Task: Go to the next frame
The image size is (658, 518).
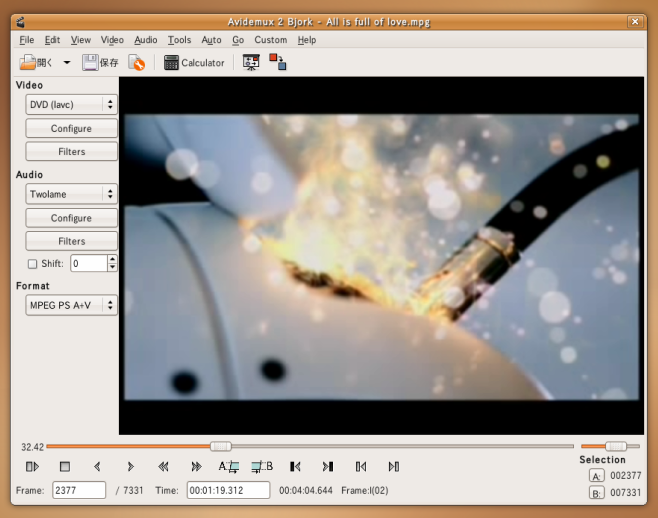Action: click(x=131, y=466)
